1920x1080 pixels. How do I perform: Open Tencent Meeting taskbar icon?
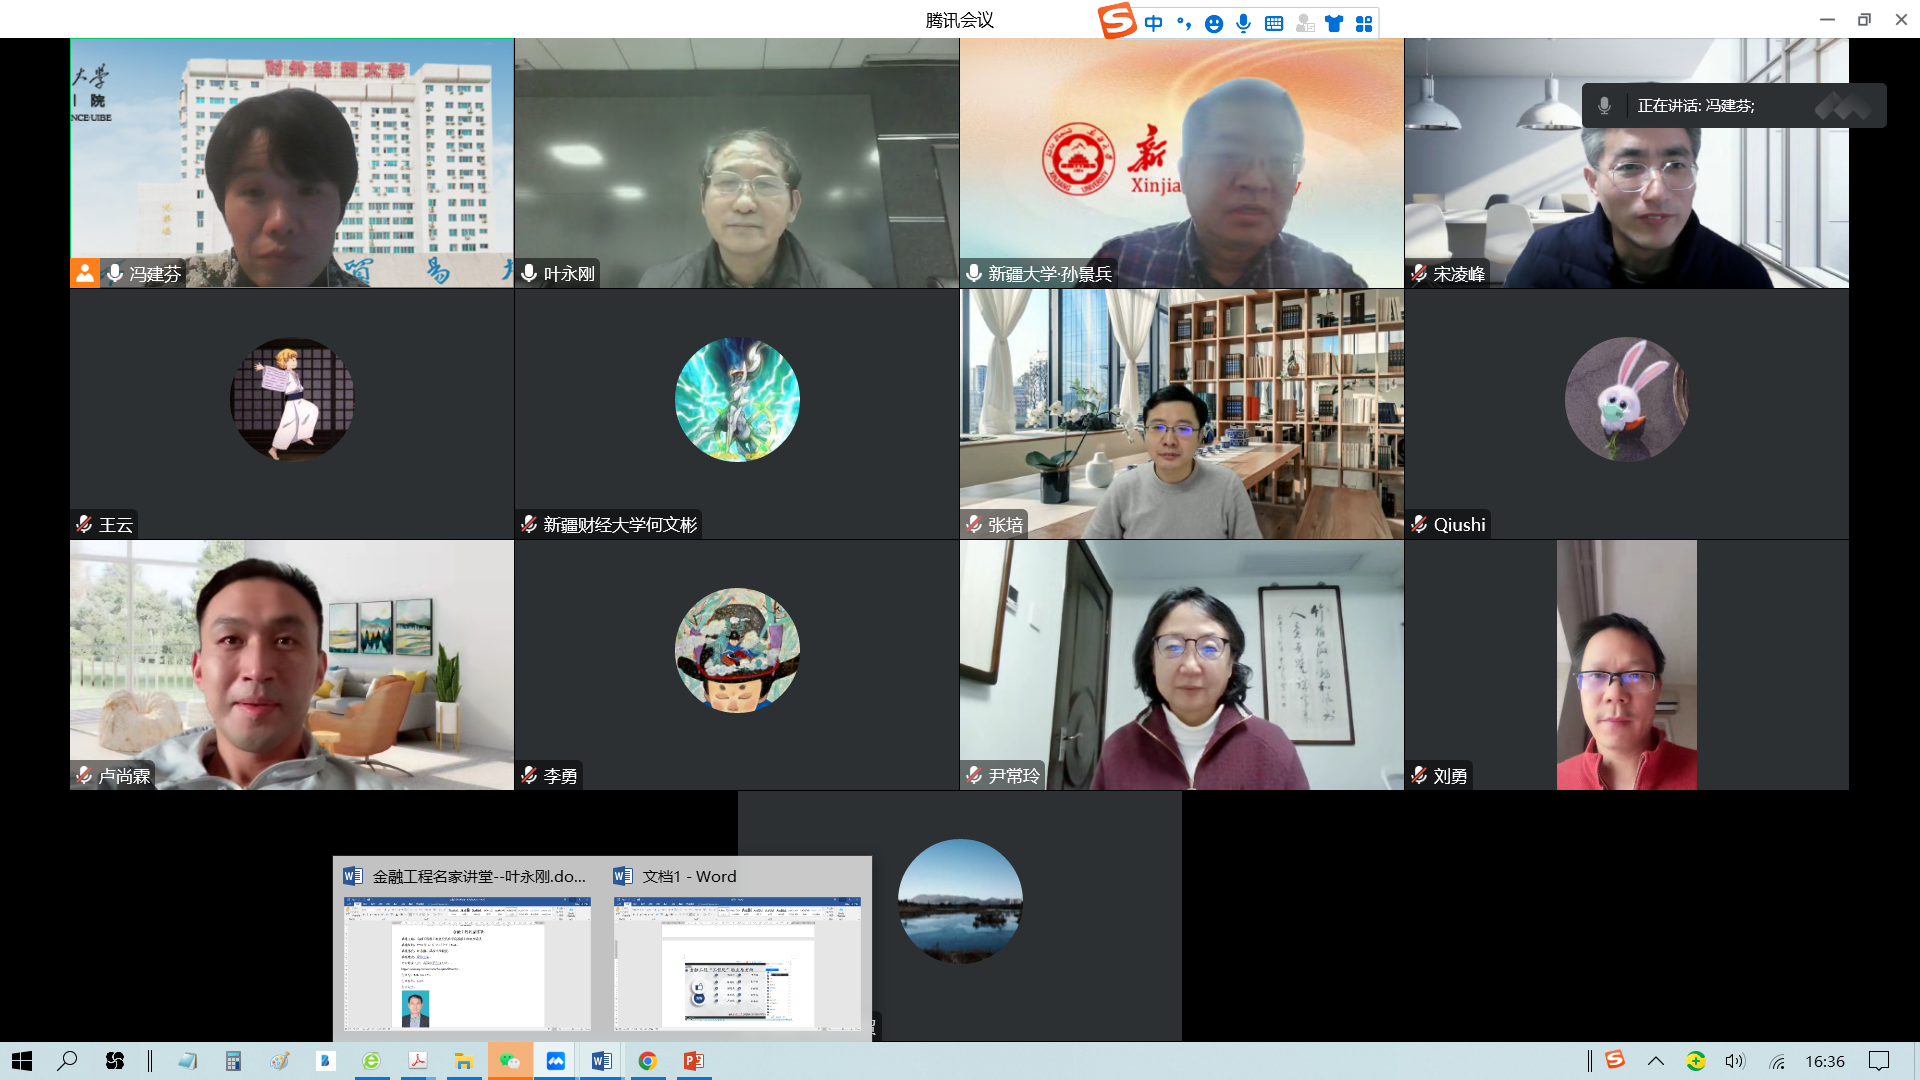[556, 1061]
